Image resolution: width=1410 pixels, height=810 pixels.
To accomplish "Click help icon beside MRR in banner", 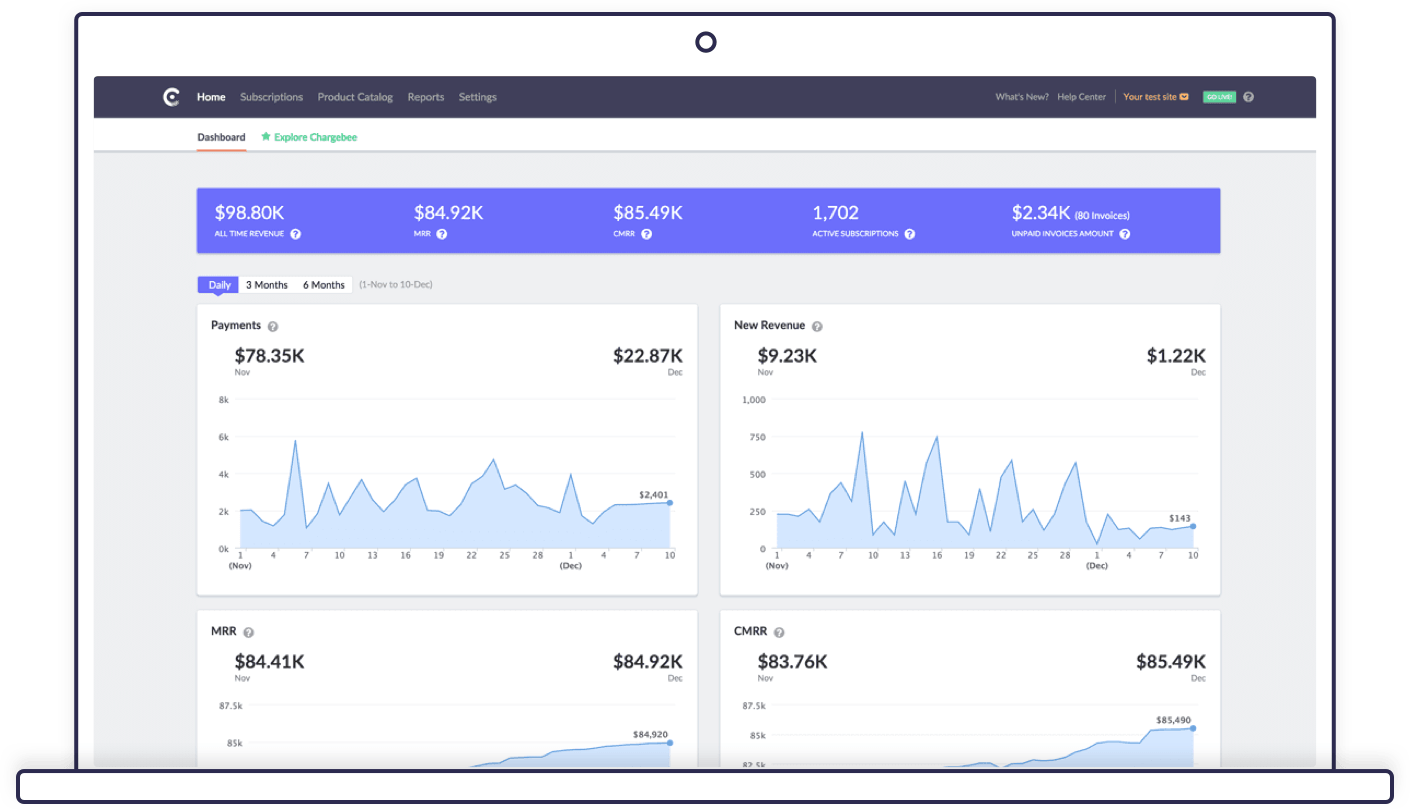I will tap(442, 234).
